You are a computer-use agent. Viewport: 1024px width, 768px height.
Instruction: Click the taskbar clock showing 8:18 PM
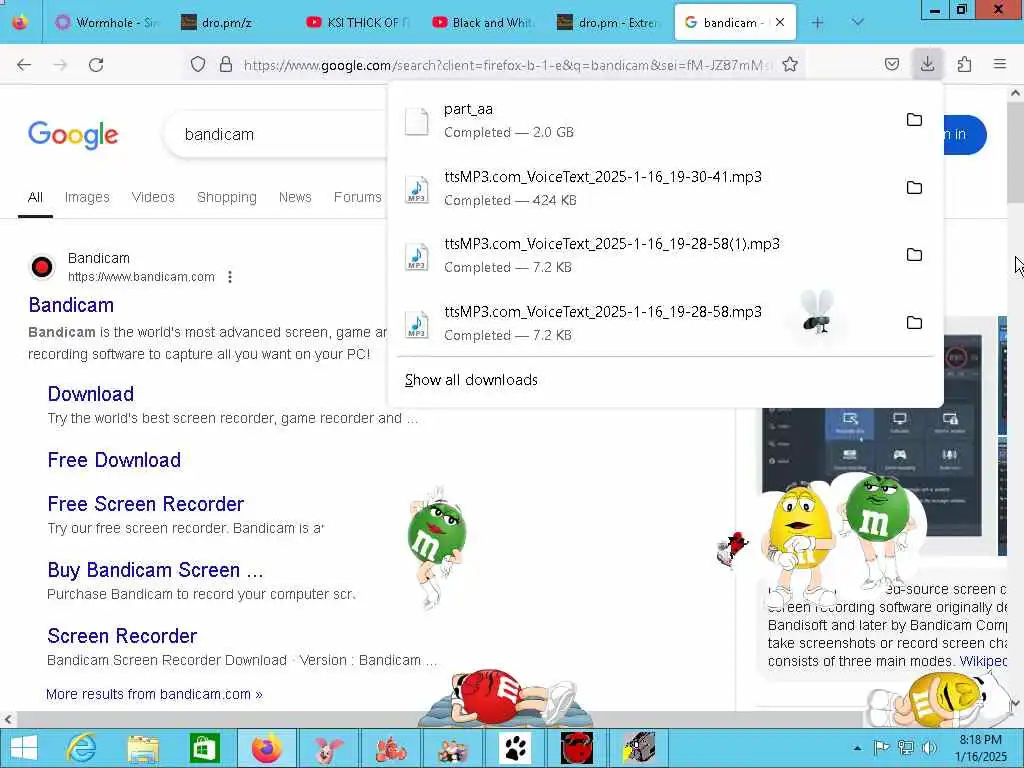[x=980, y=748]
